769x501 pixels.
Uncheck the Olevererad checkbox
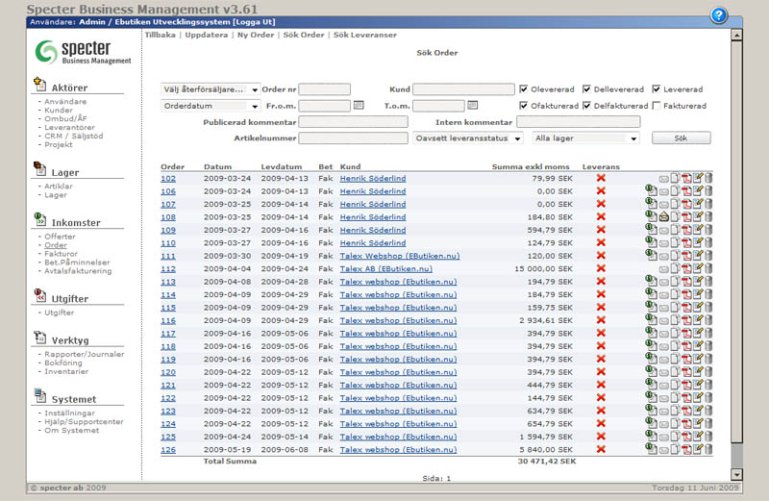(524, 89)
